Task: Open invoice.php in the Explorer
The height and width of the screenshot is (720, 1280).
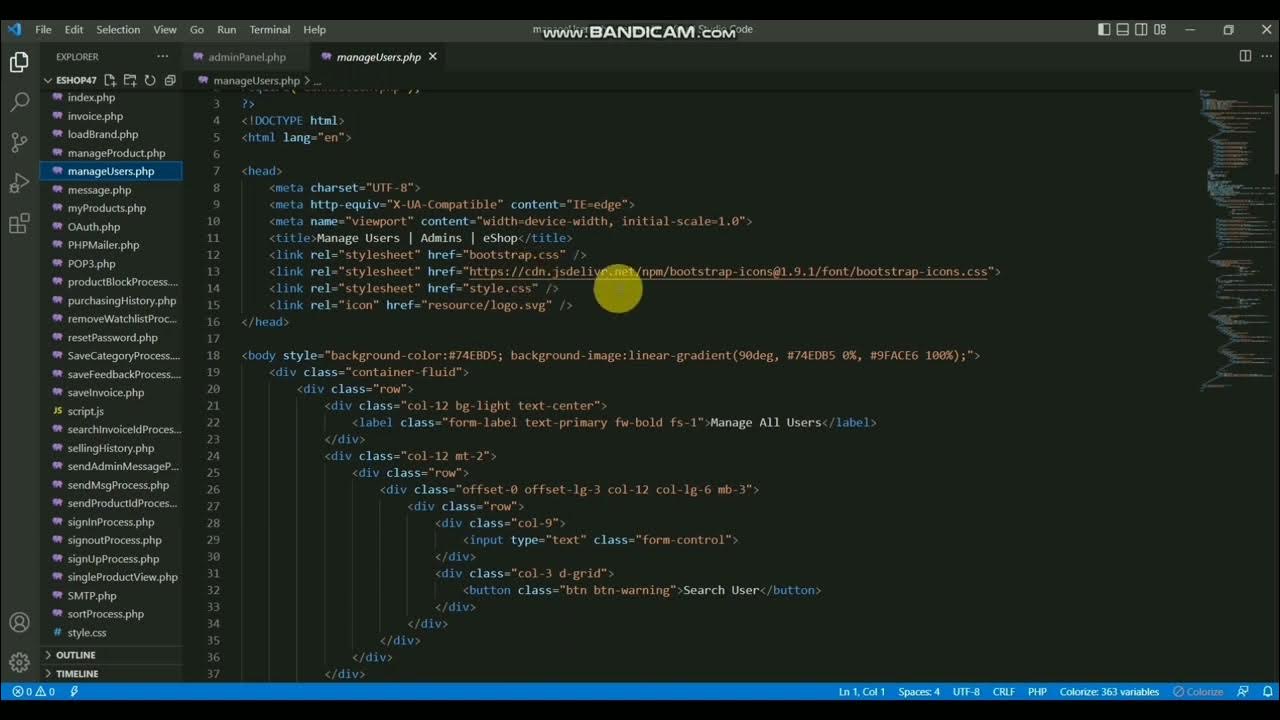Action: coord(95,116)
